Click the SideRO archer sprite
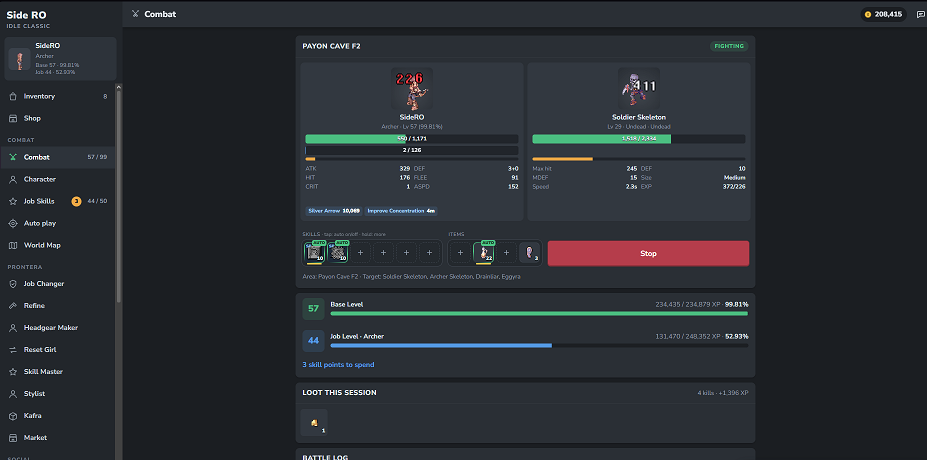927x460 pixels. pyautogui.click(x=412, y=89)
